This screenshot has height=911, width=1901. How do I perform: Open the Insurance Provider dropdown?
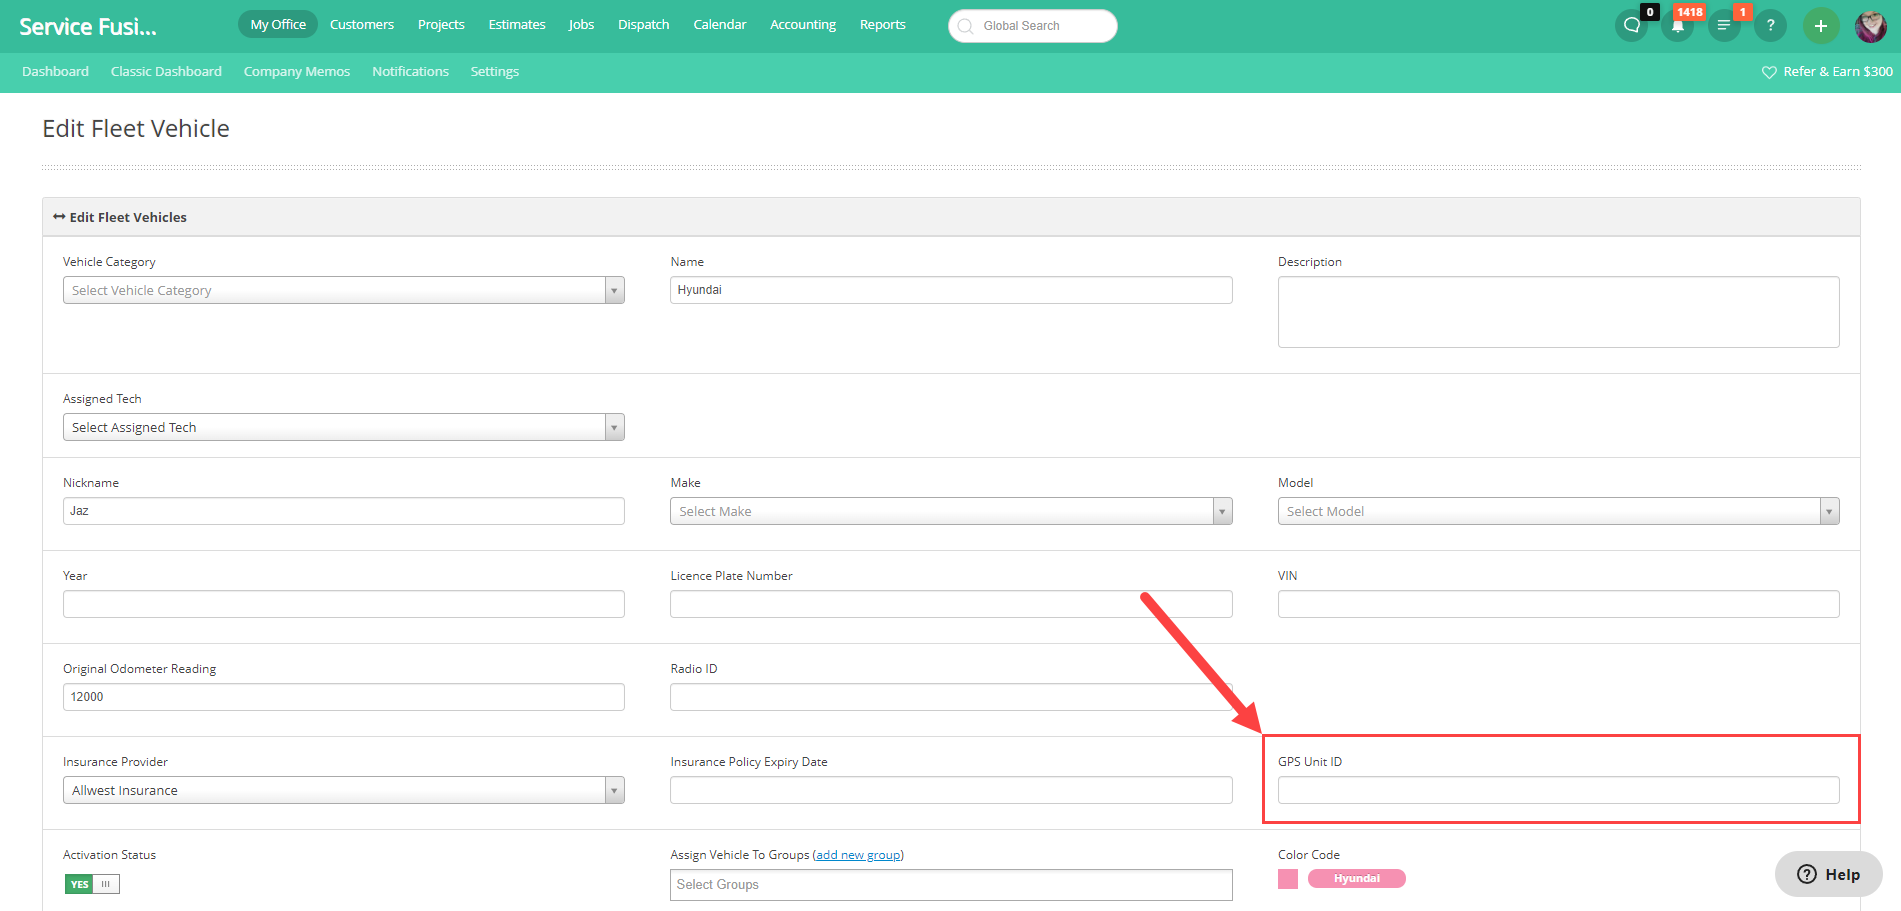point(344,790)
